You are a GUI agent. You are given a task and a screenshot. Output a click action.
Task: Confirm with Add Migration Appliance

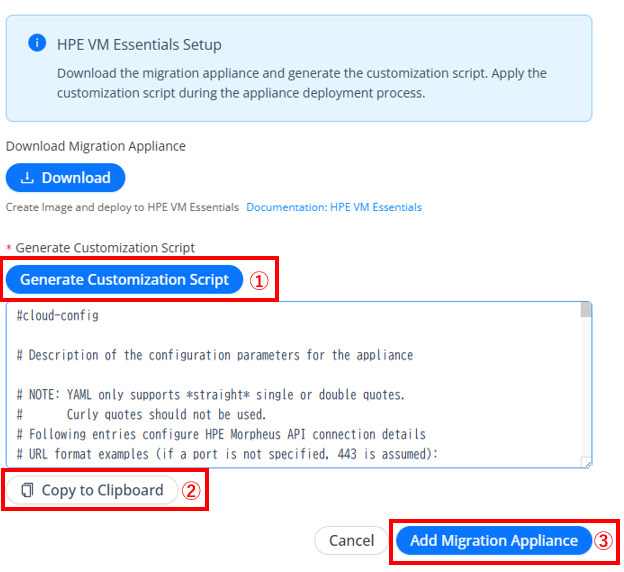[x=494, y=541]
